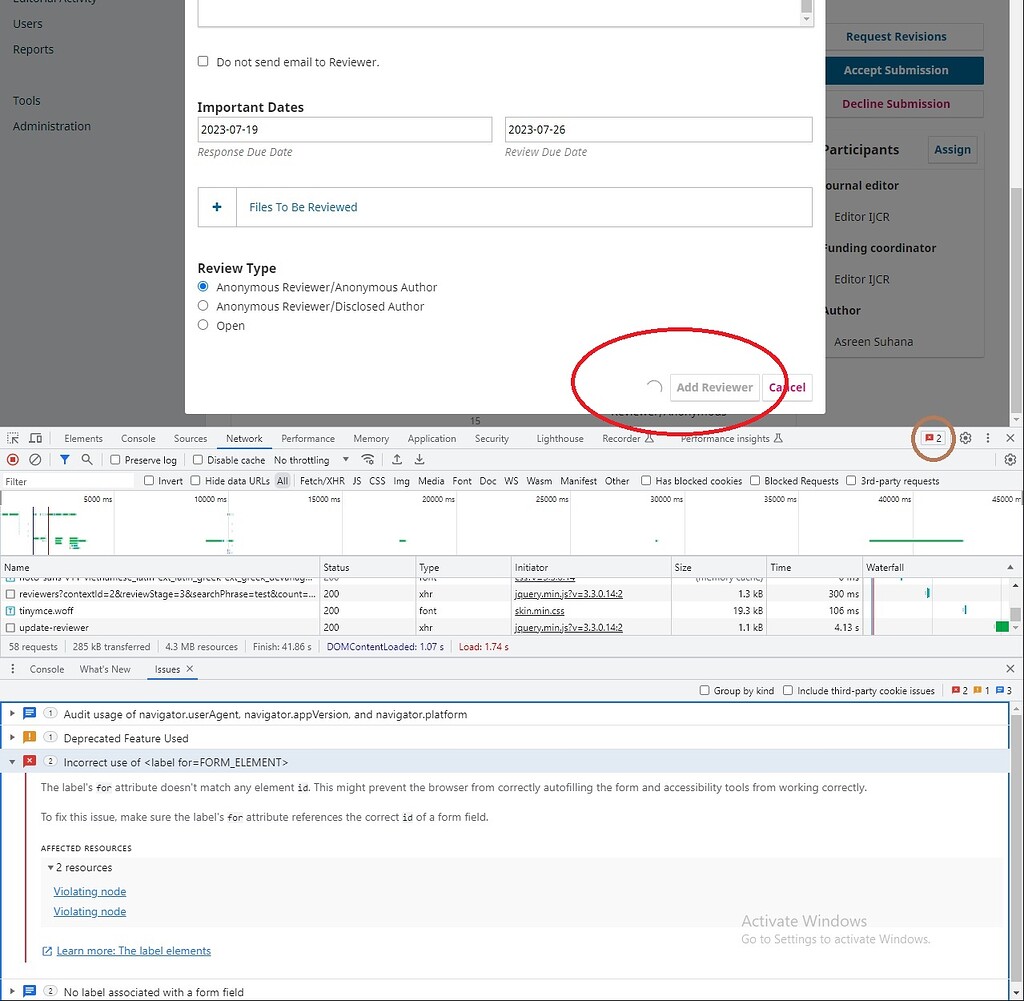Expand the 'Deprecated Feature Used' issue
This screenshot has height=1001, width=1024.
point(14,738)
